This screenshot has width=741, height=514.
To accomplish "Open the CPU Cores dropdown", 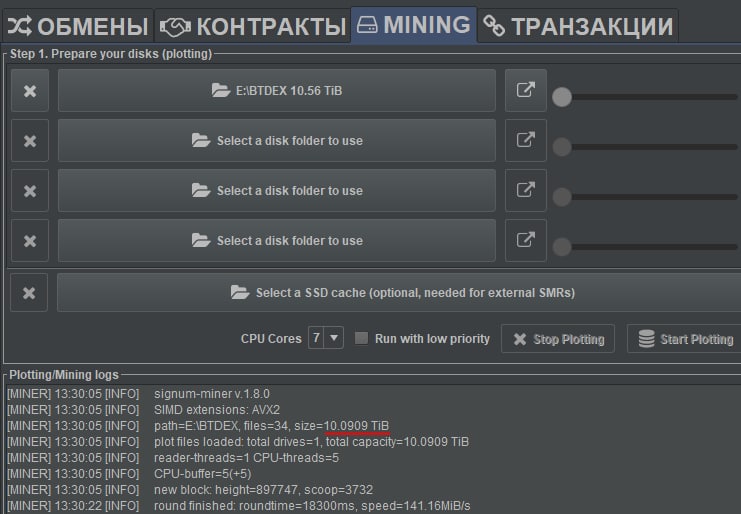I will [326, 338].
